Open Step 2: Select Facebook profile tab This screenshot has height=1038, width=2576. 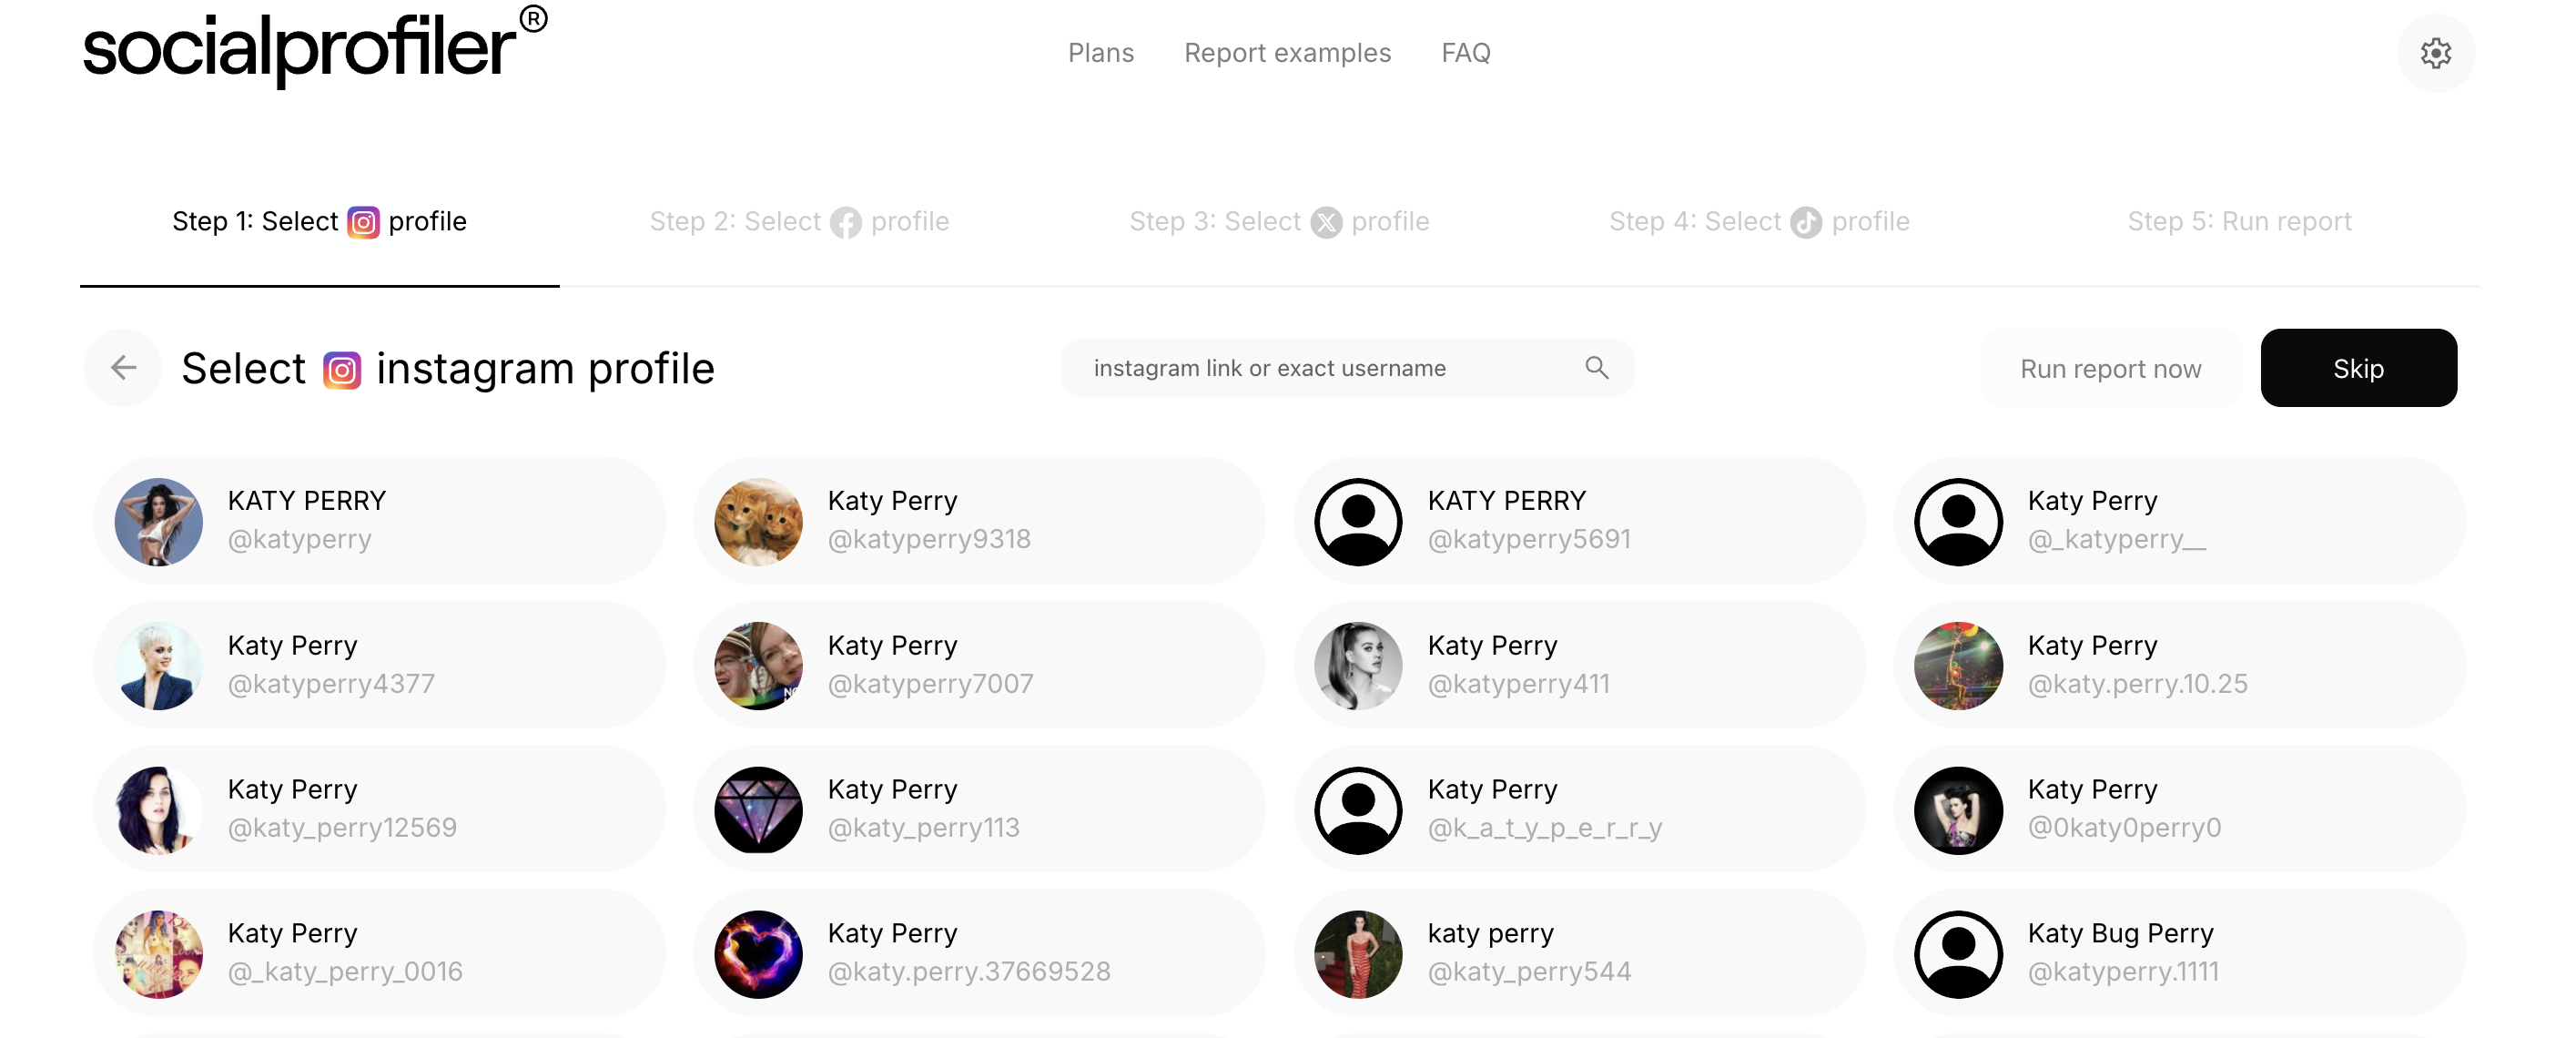pos(799,221)
